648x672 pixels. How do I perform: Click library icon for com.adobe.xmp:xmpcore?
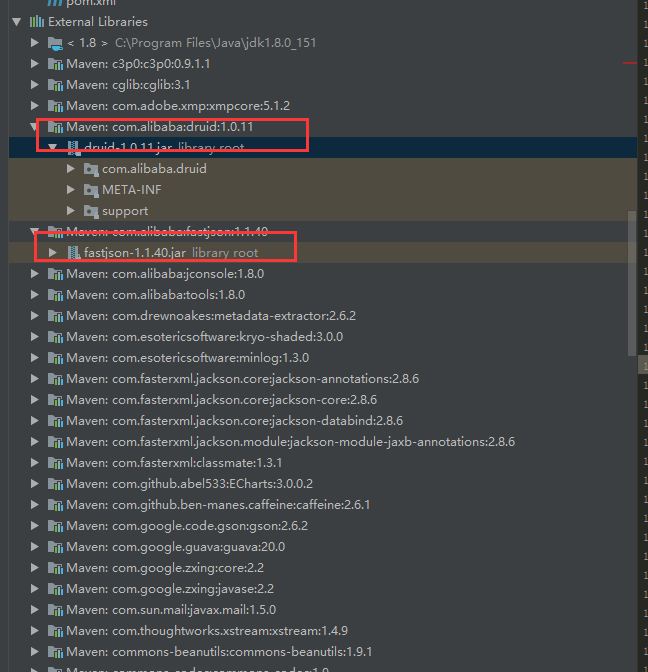point(55,106)
